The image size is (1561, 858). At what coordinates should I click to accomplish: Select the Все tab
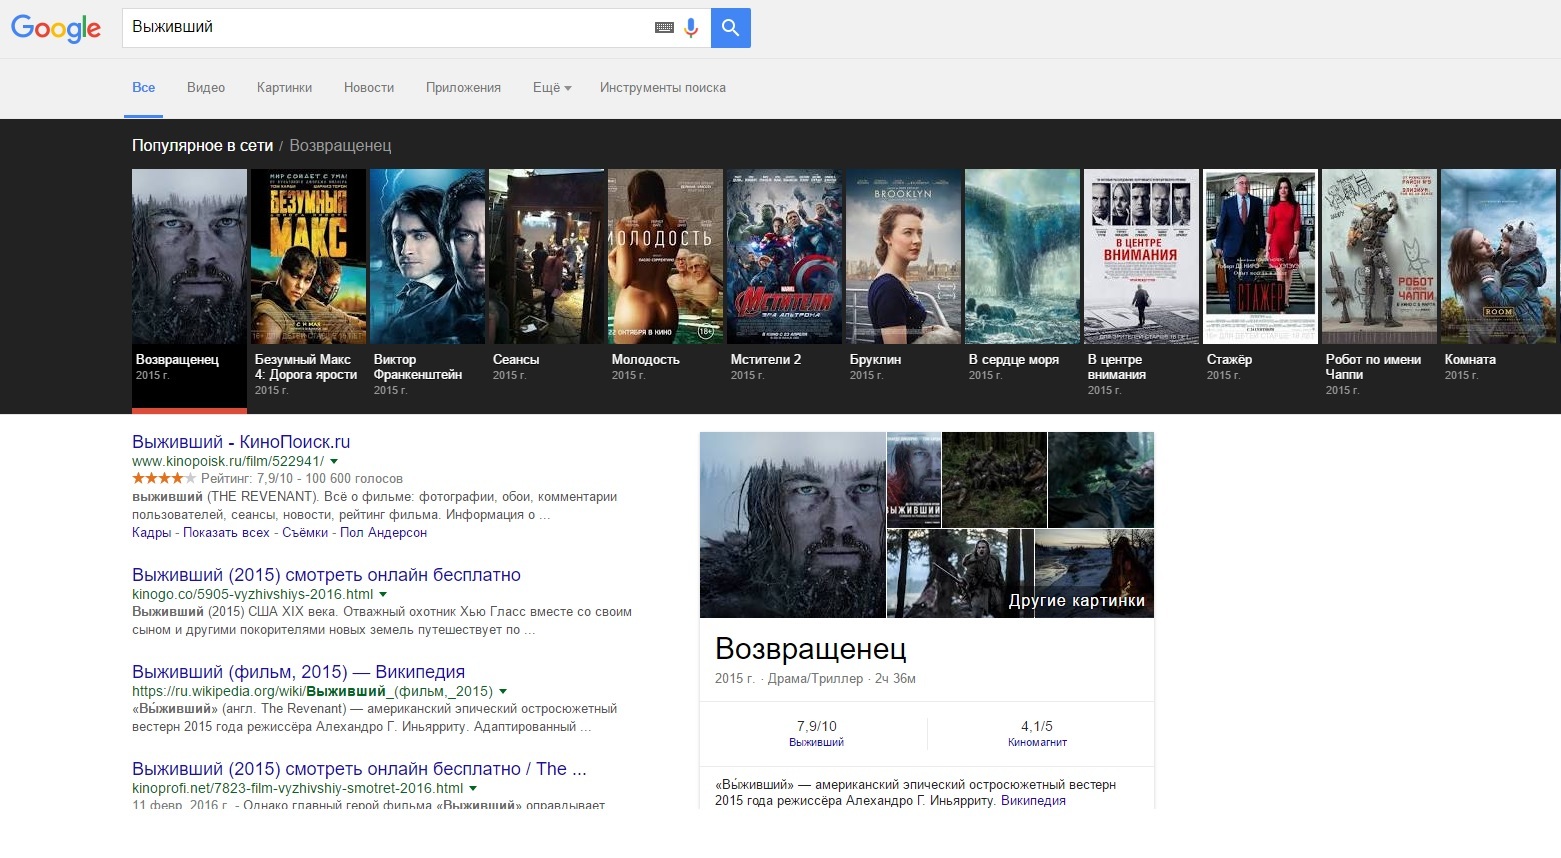[x=144, y=88]
